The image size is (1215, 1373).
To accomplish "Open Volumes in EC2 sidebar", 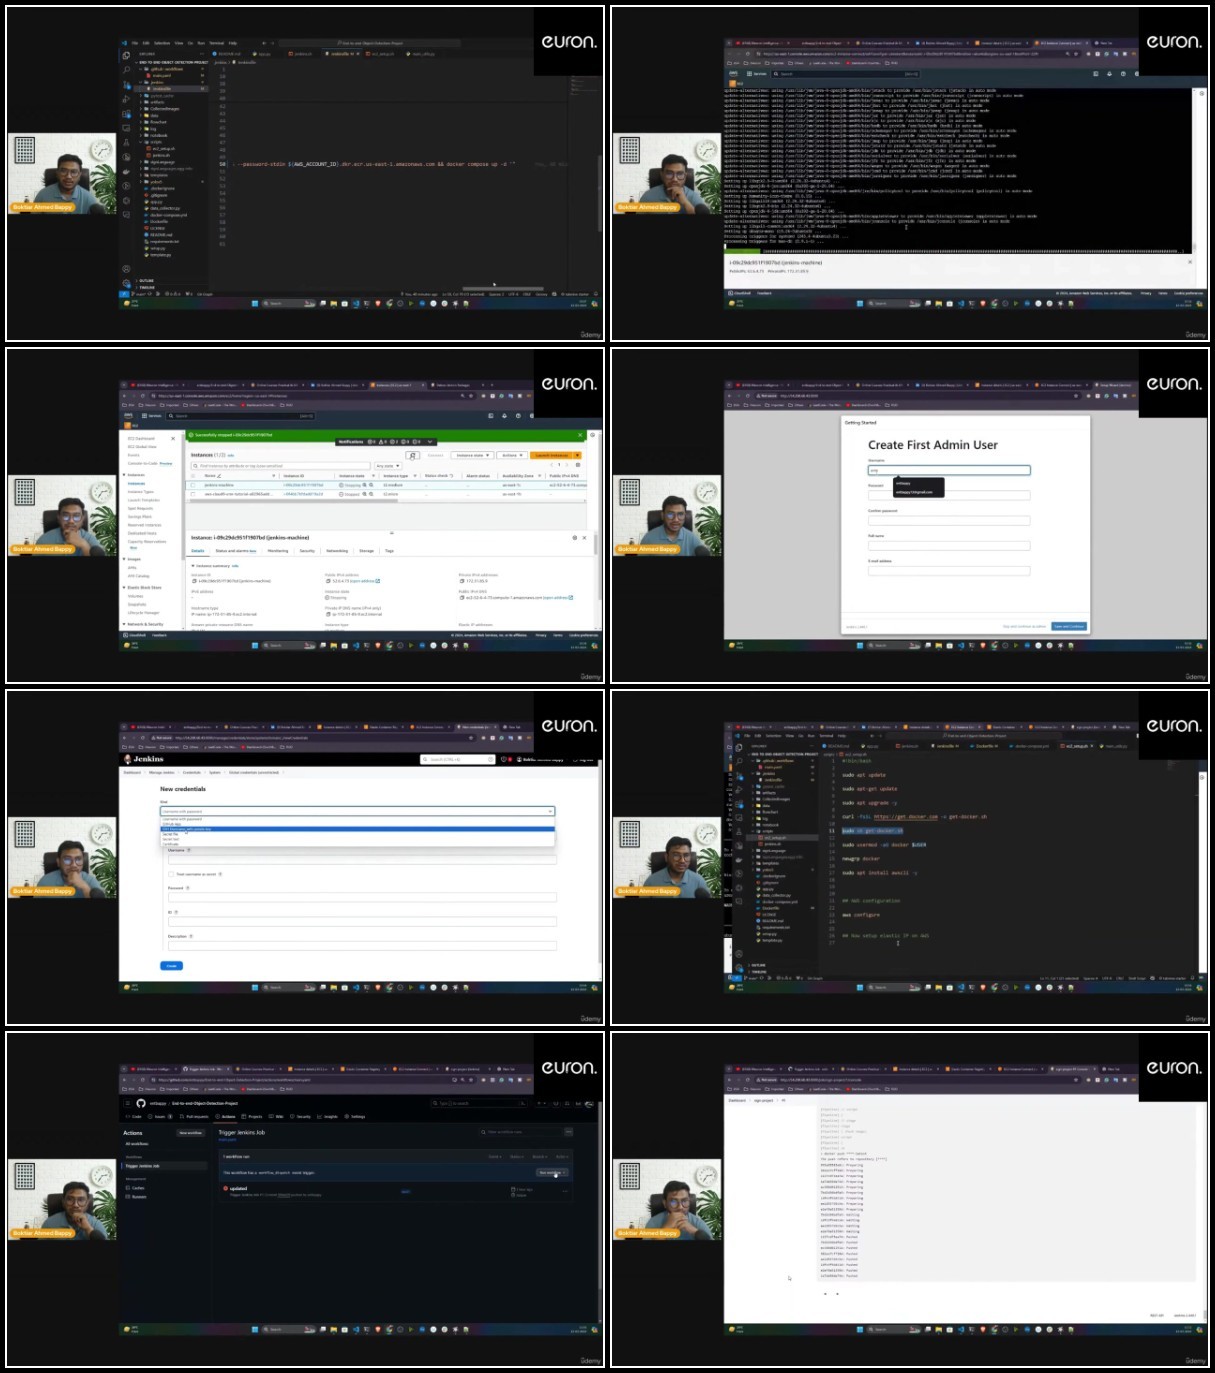I will [x=135, y=596].
